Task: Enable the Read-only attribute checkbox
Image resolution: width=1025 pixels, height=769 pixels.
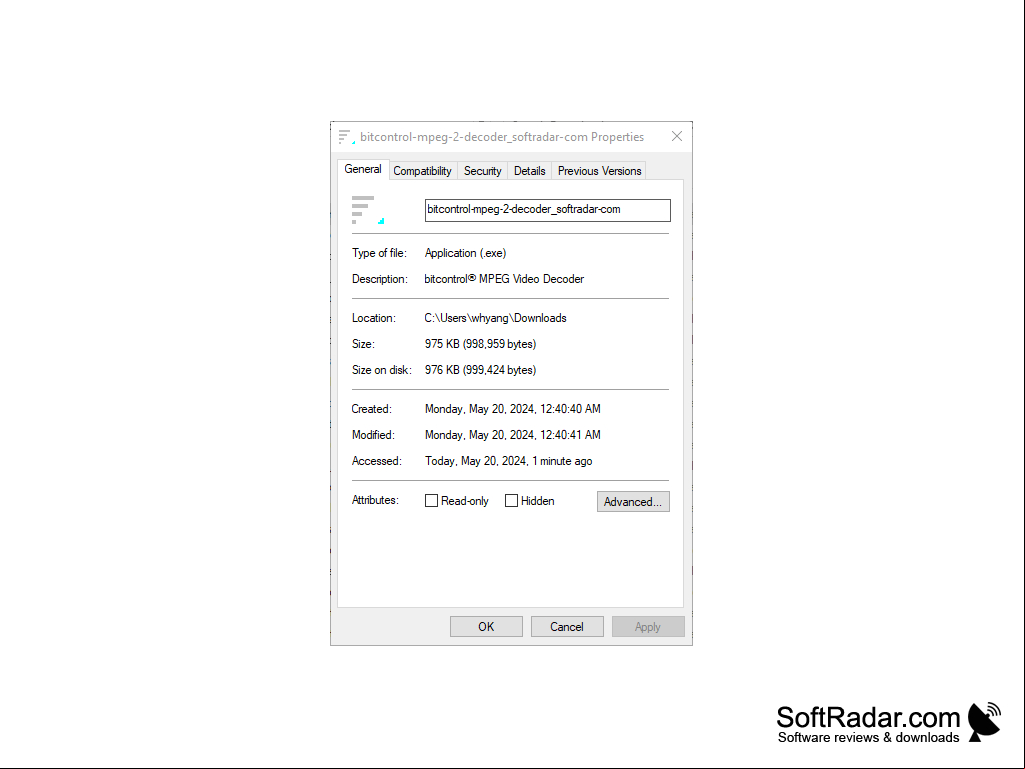Action: pyautogui.click(x=431, y=501)
